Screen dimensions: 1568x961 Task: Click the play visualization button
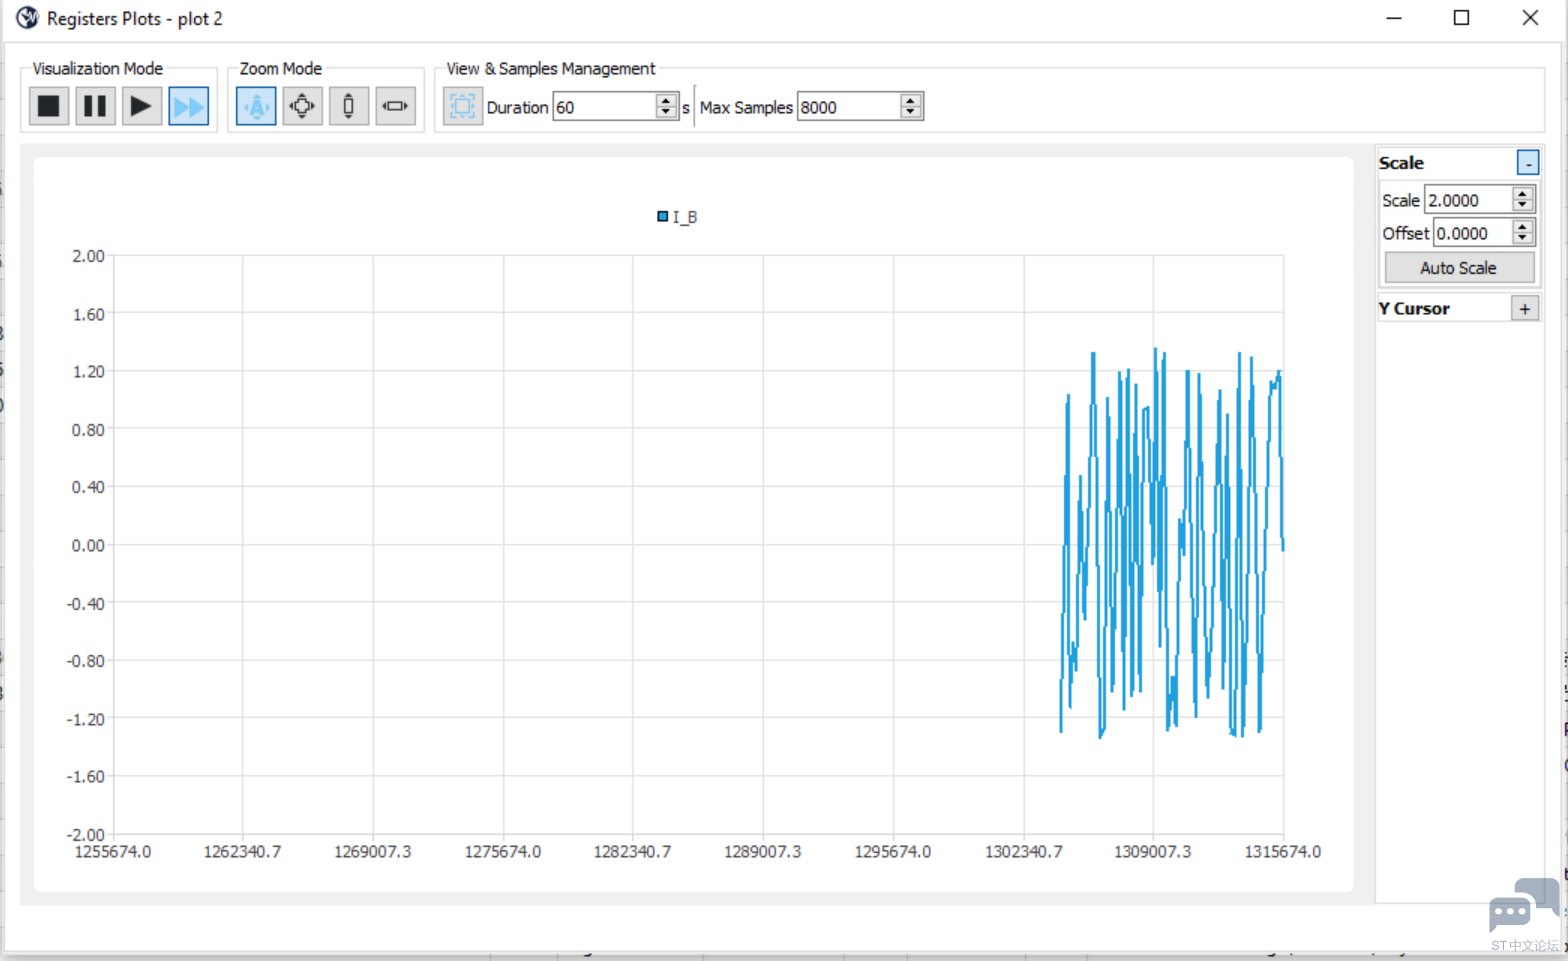(142, 106)
